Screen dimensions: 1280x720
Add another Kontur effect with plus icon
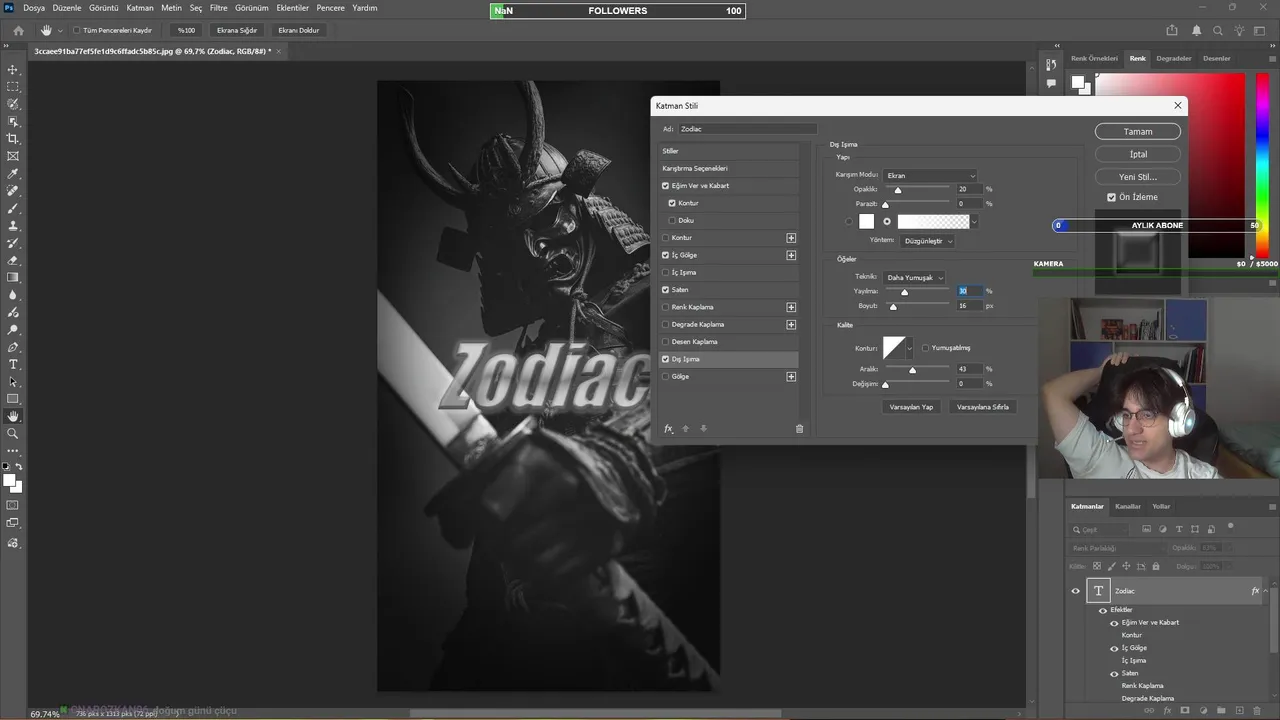tap(791, 238)
